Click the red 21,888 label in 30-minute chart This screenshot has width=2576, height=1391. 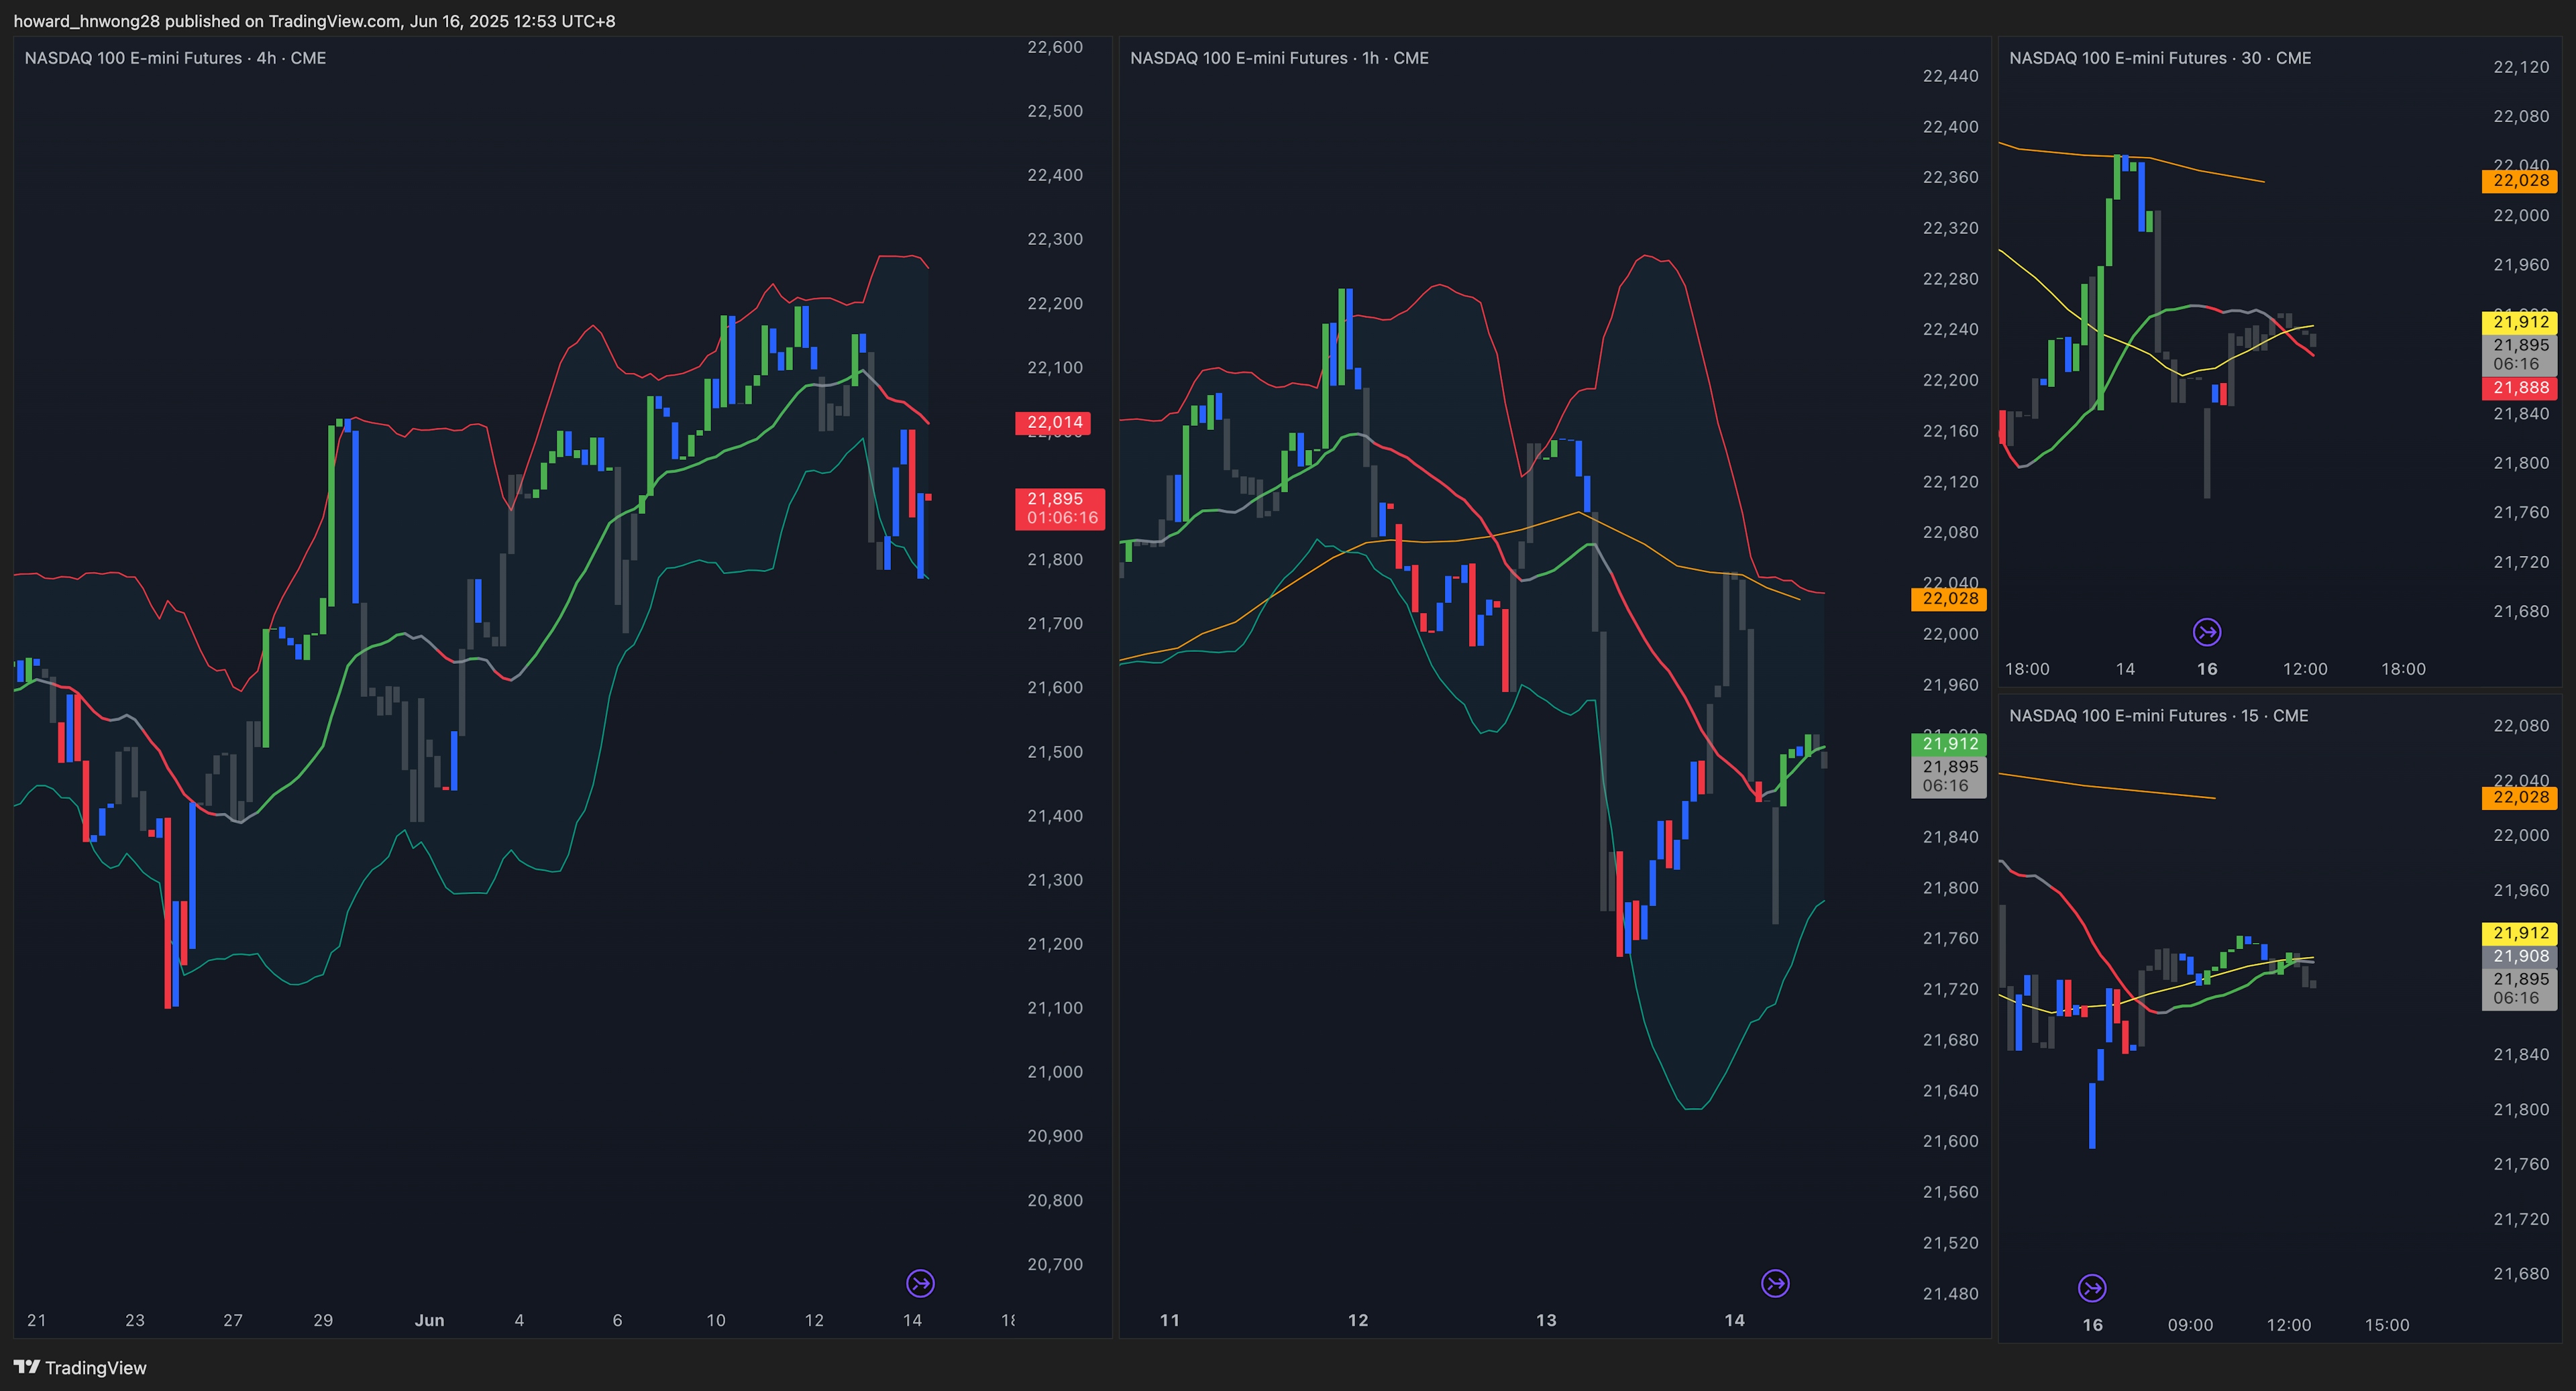tap(2520, 388)
